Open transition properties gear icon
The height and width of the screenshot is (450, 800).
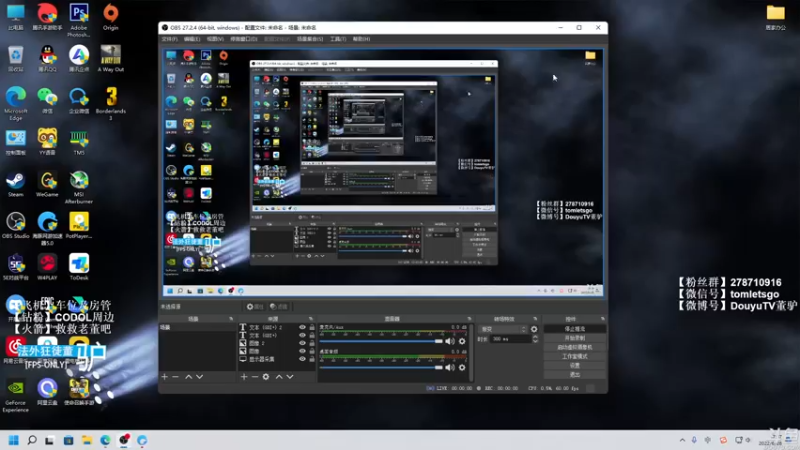click(534, 329)
